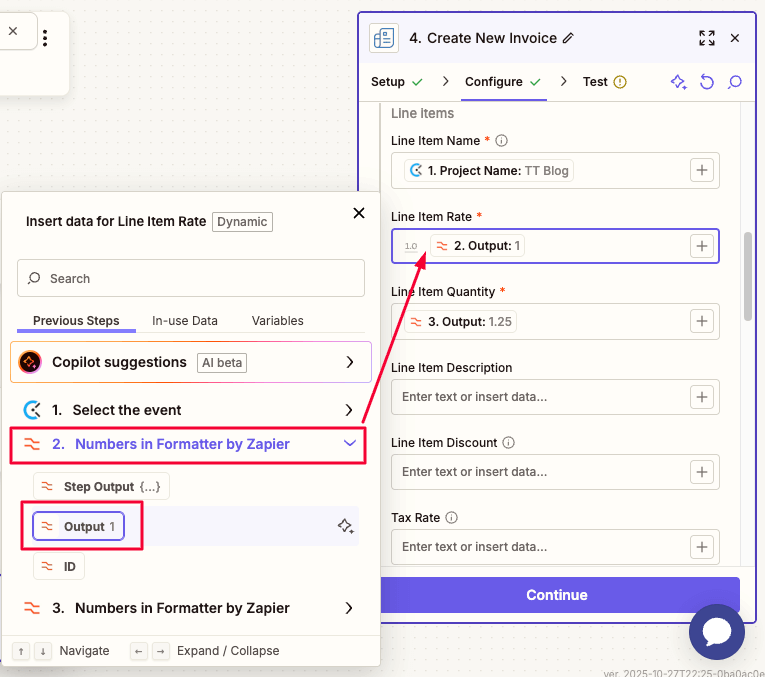Switch to the Configure tab
765x677 pixels.
pyautogui.click(x=503, y=81)
